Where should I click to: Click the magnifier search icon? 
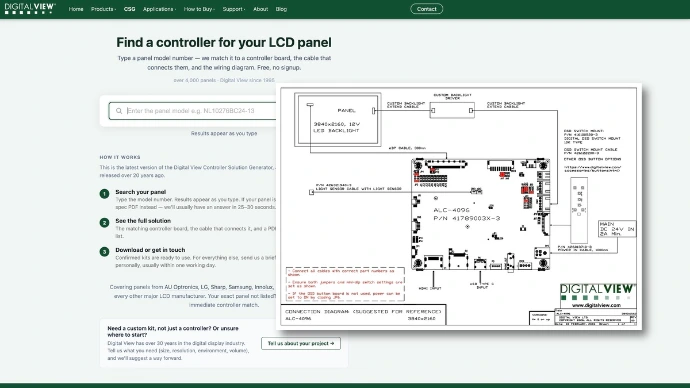(x=119, y=111)
